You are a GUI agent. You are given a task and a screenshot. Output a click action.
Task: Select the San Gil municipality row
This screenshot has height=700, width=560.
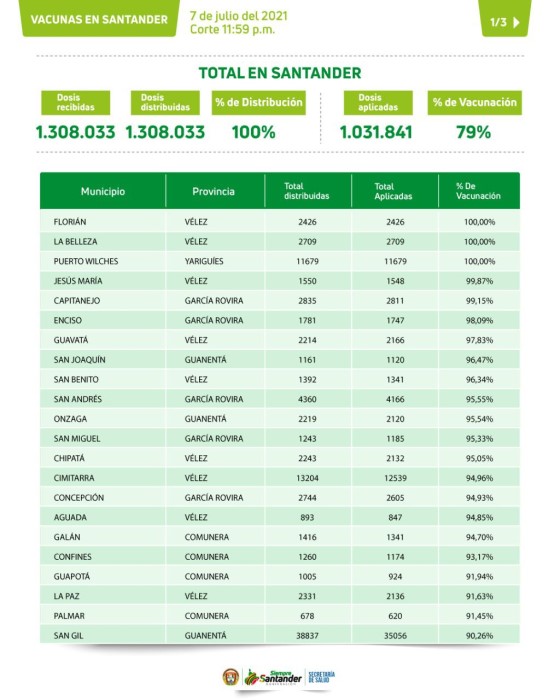(x=280, y=635)
